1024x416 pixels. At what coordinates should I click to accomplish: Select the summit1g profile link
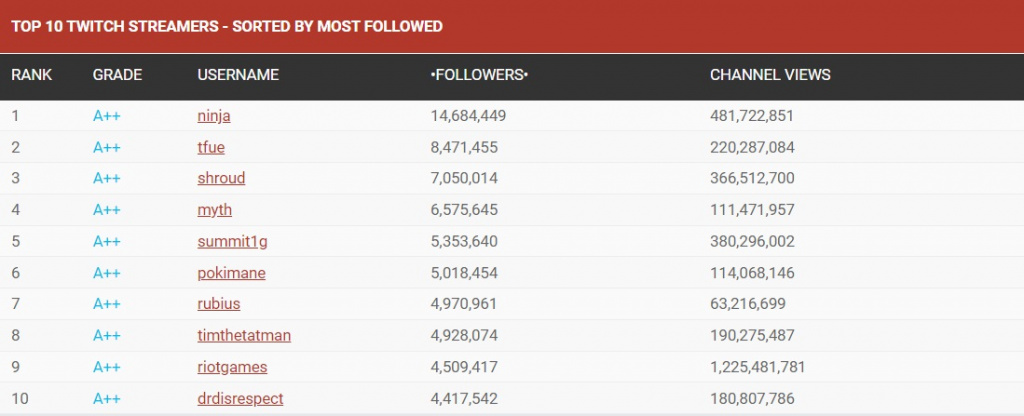(232, 242)
